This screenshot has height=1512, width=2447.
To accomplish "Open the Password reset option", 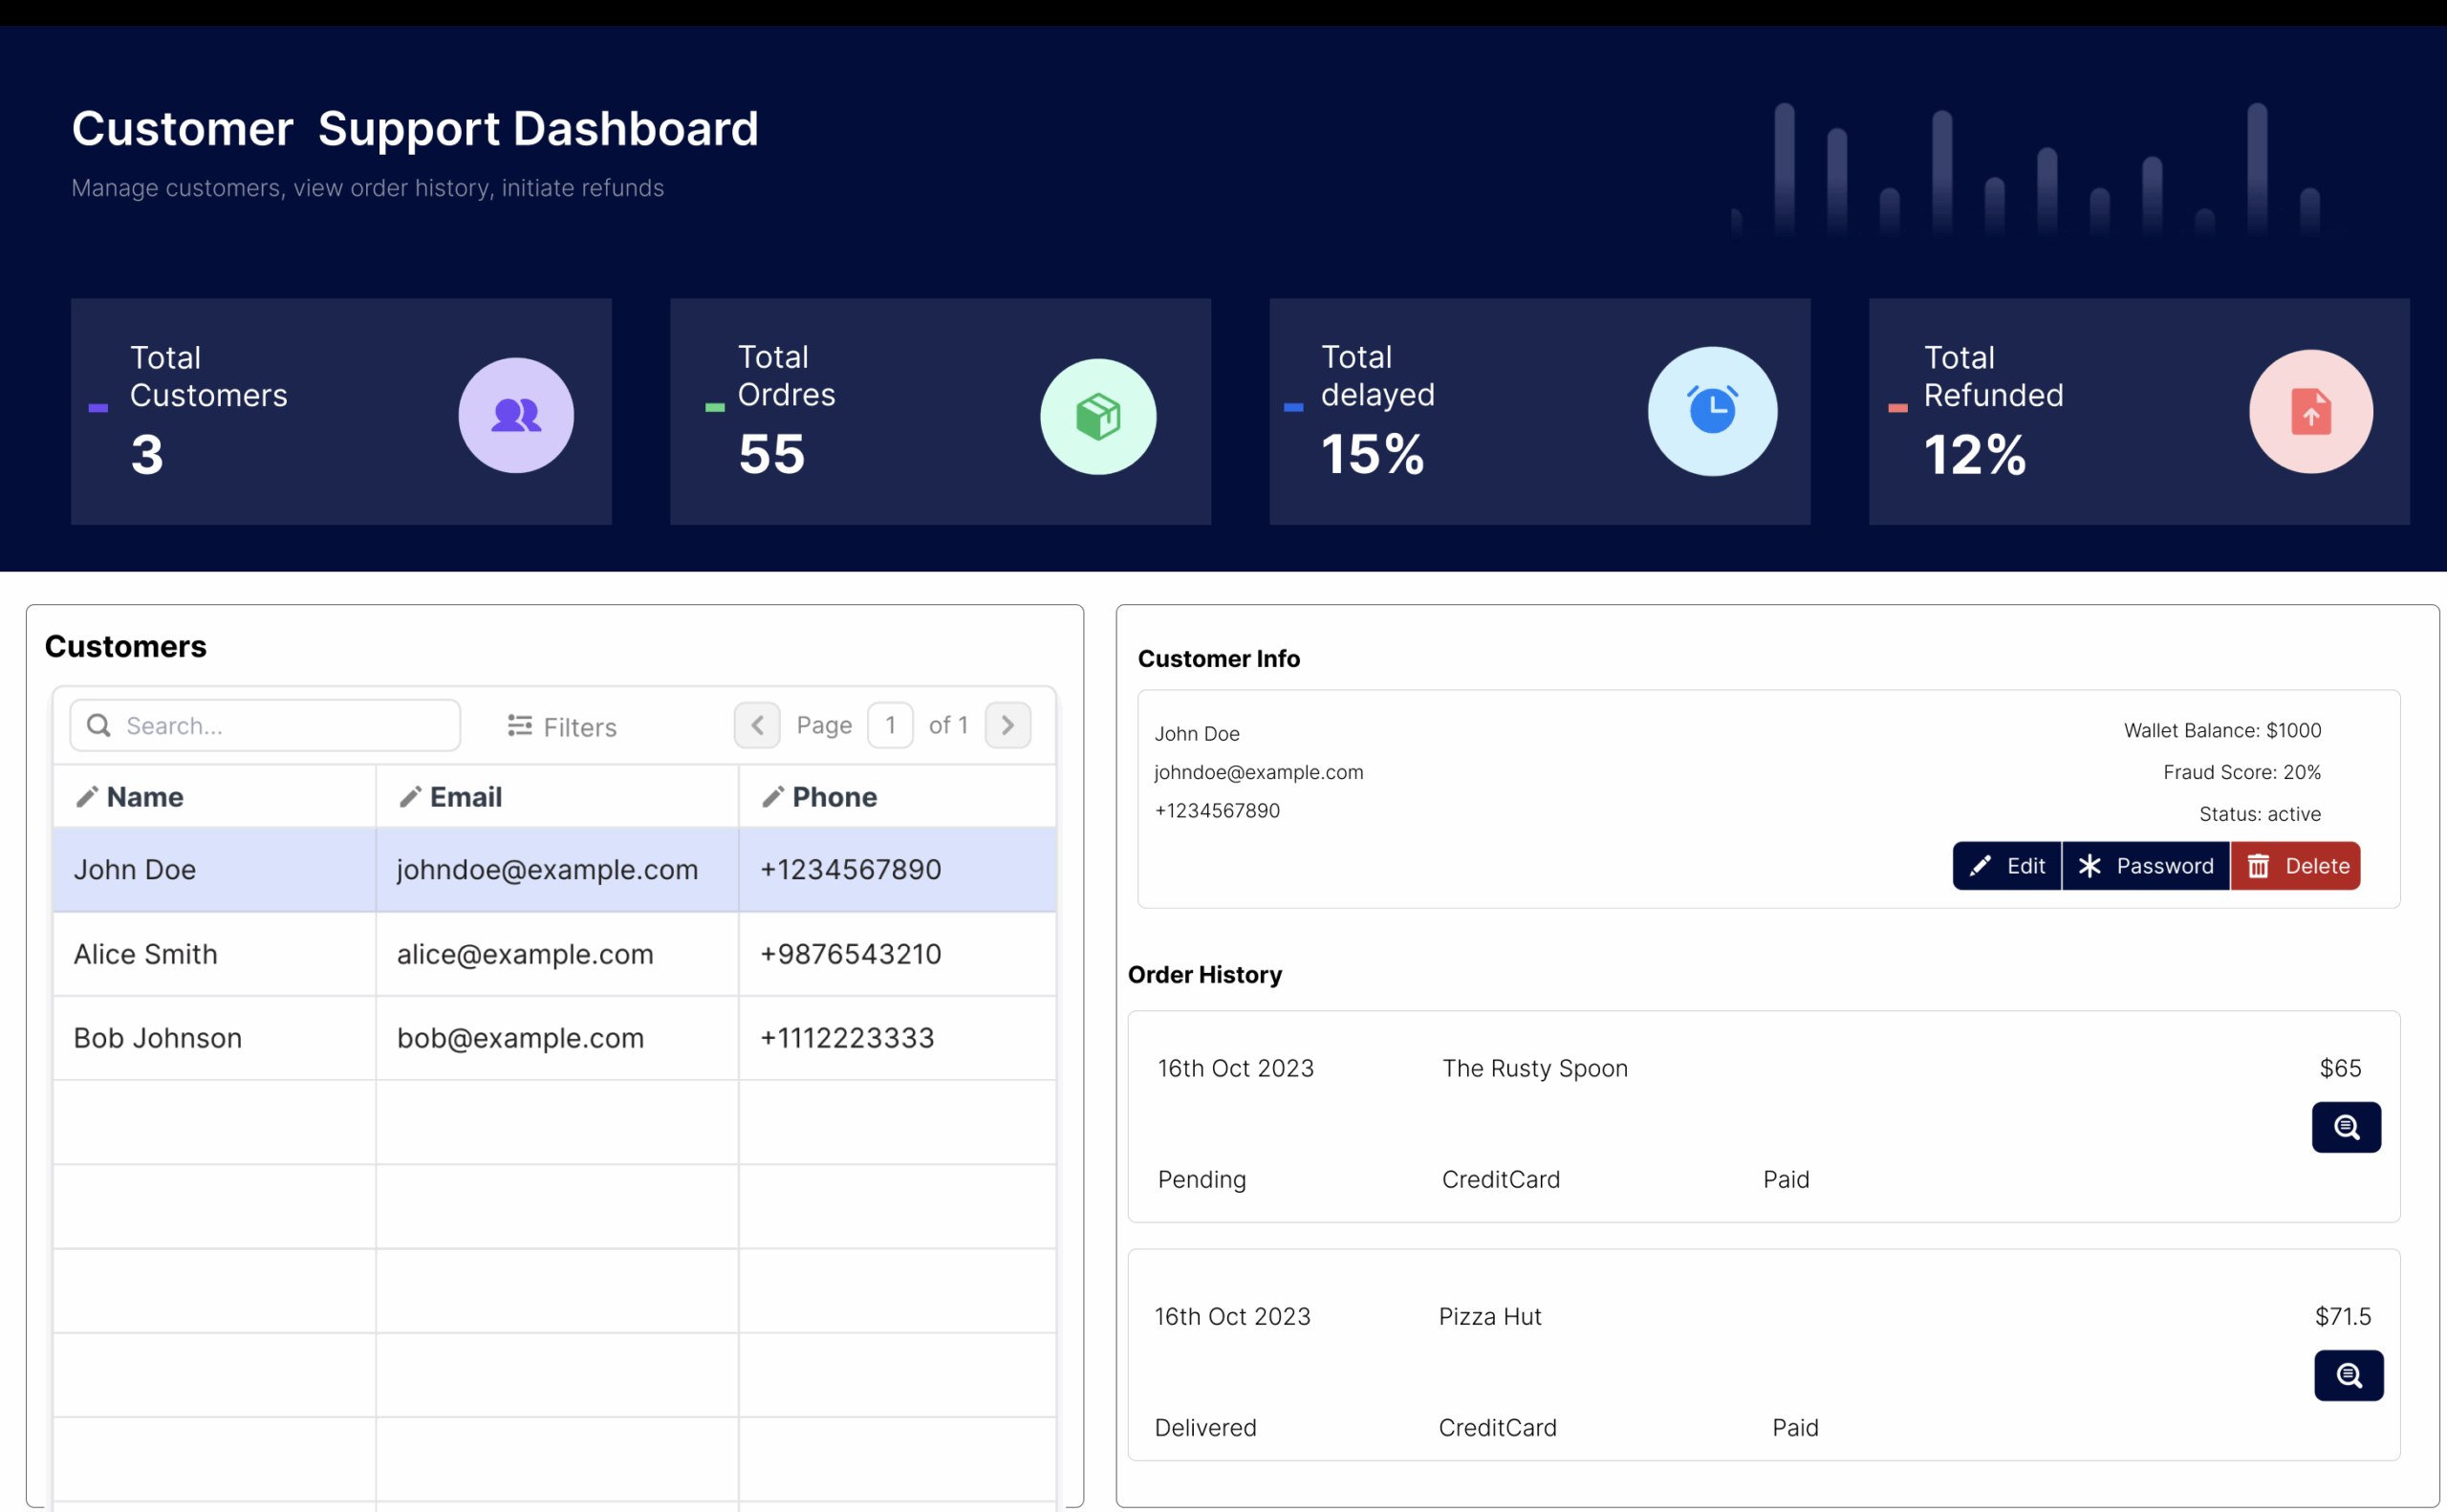I will (2145, 865).
